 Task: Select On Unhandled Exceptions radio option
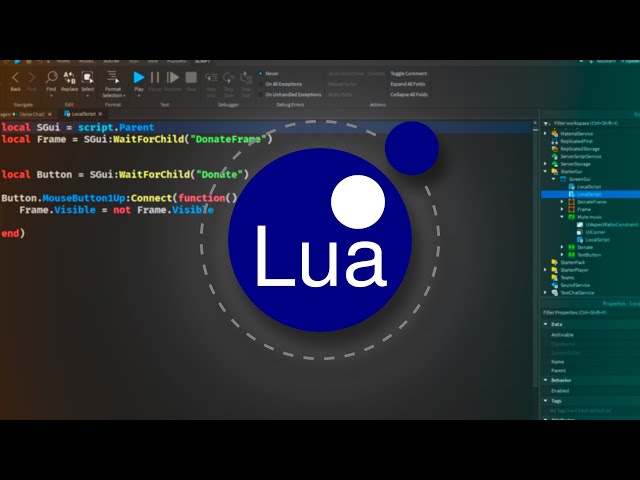click(290, 95)
